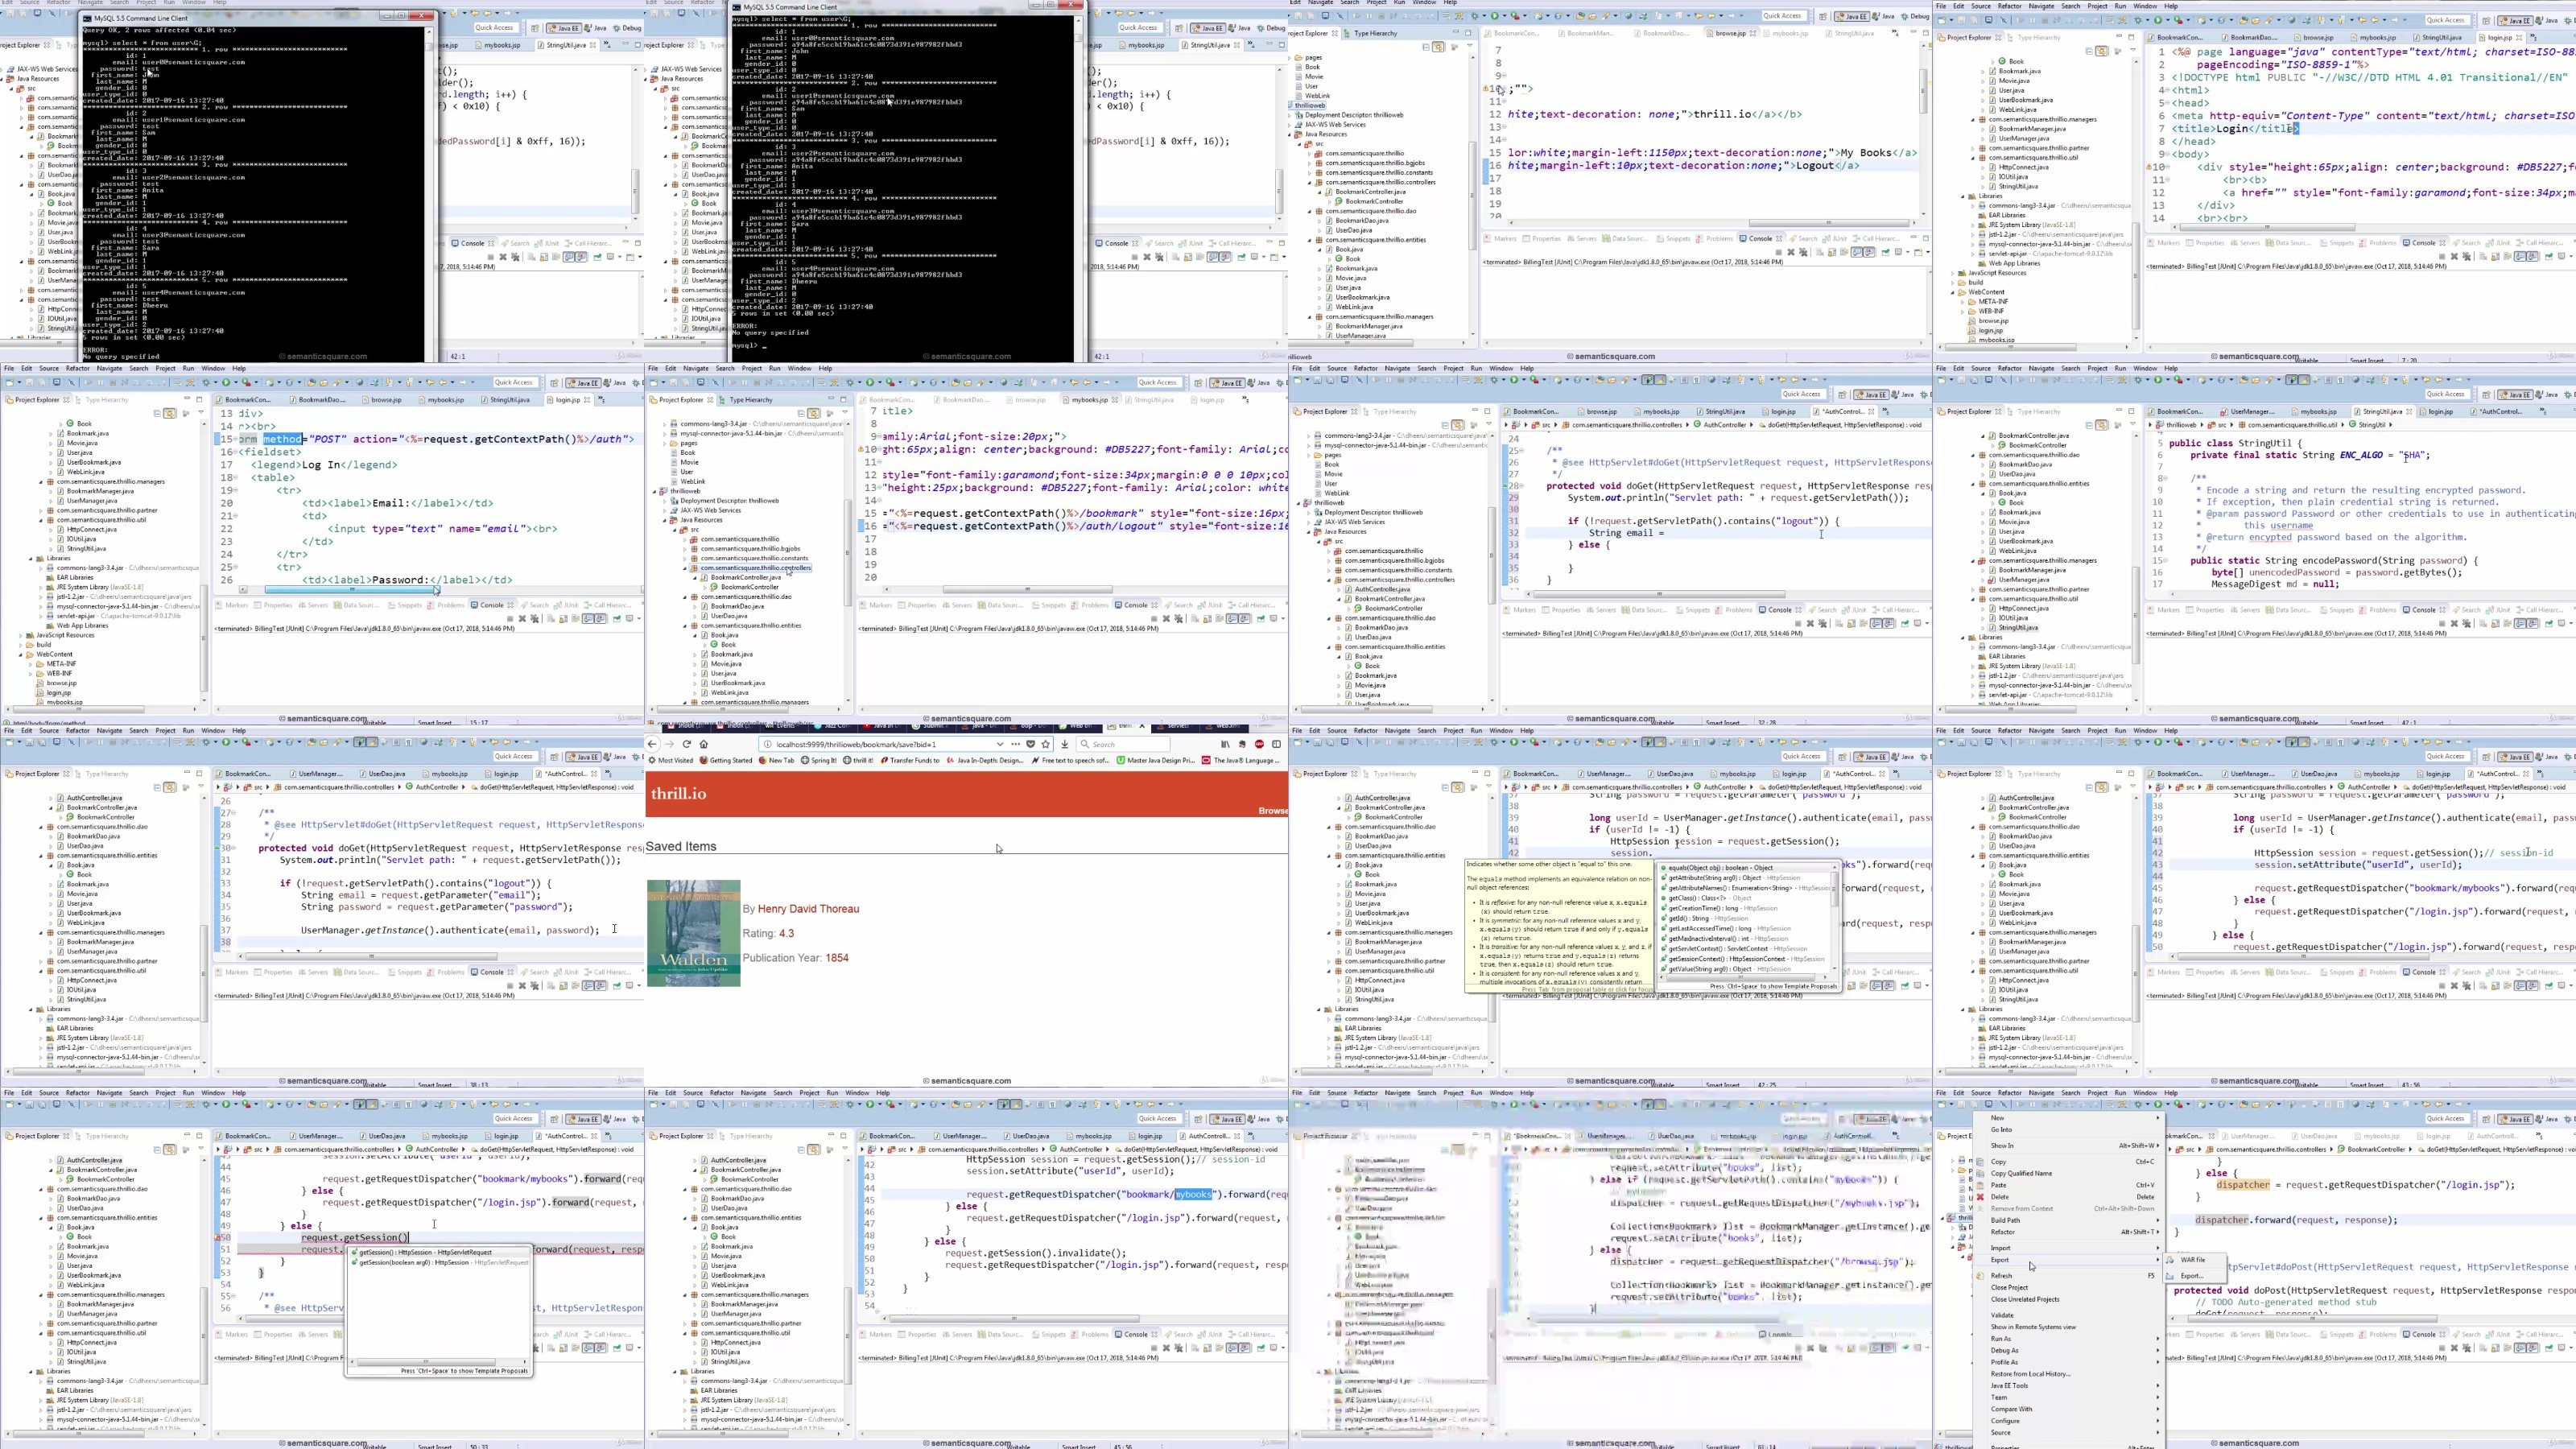Select Refresh in the project context menu

tap(2069, 1276)
